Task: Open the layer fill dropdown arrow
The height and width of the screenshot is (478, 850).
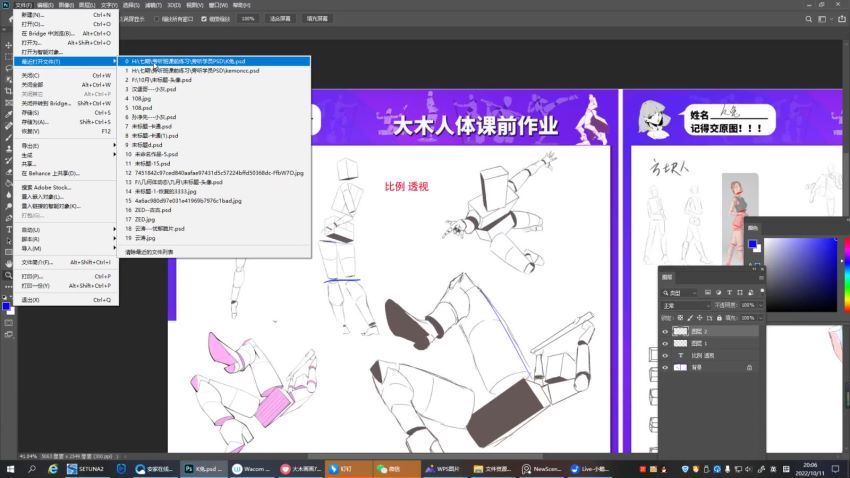Action: (761, 318)
